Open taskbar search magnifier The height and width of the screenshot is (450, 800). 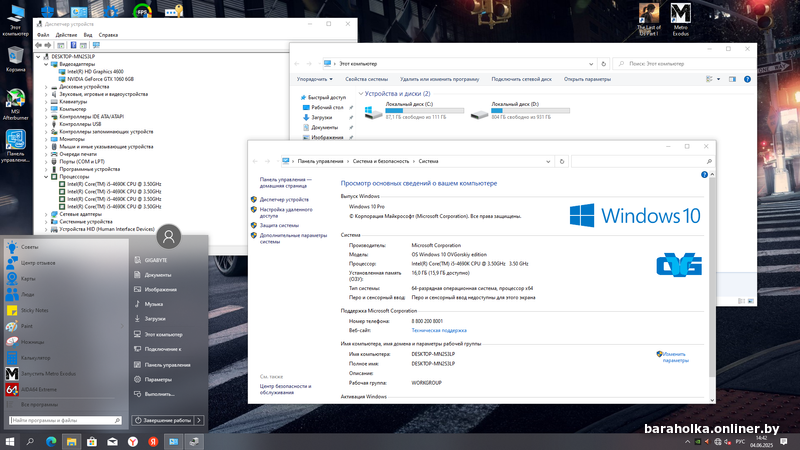pos(30,442)
